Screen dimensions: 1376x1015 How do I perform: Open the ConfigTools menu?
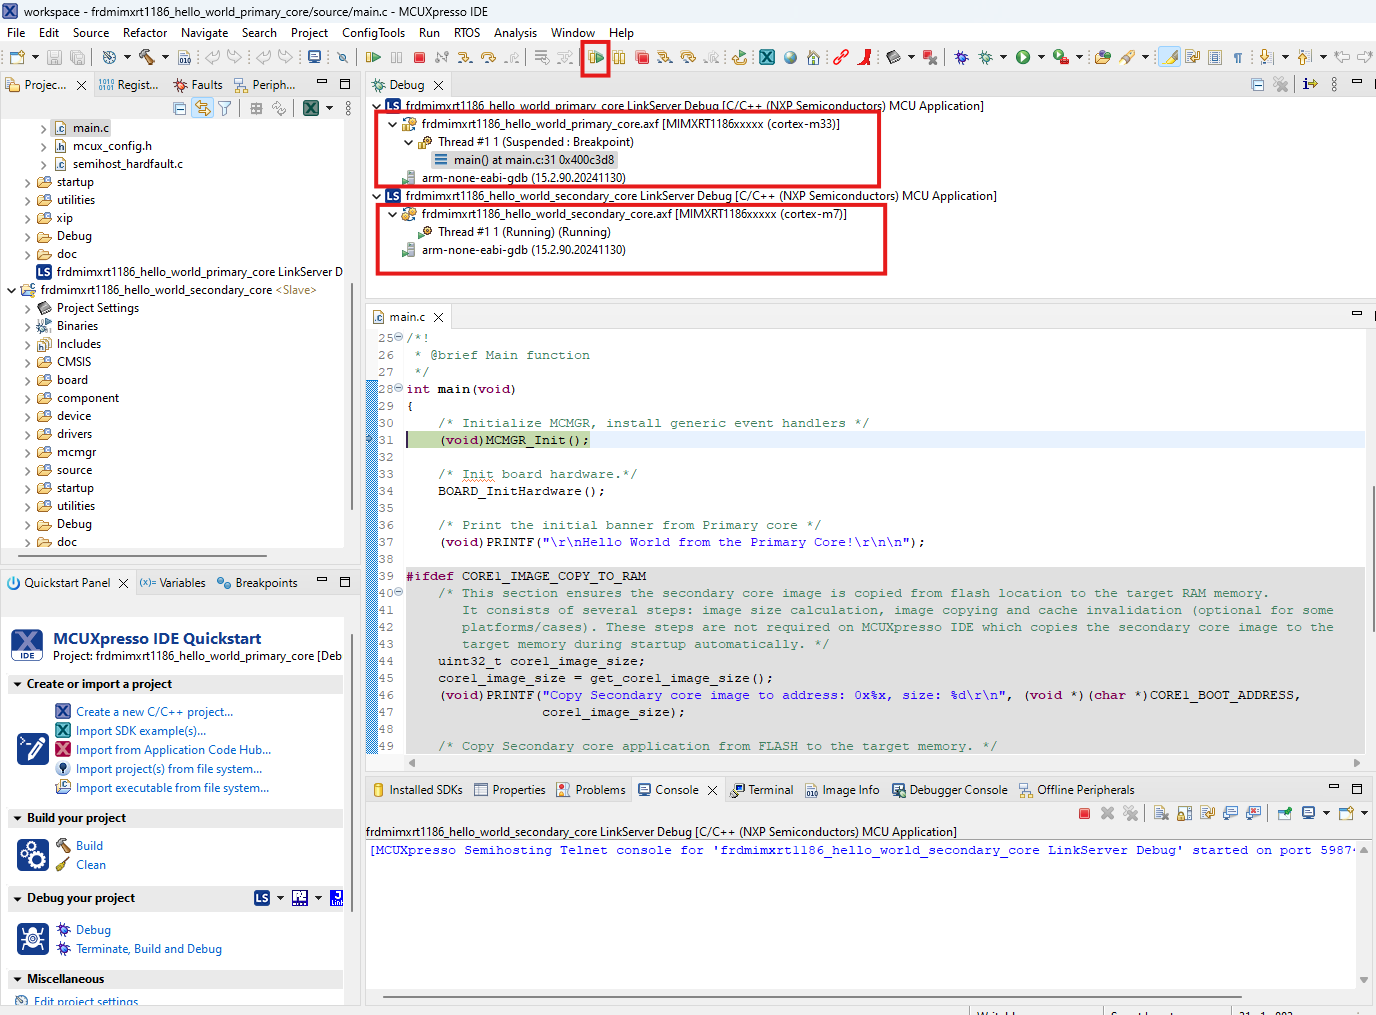(373, 33)
